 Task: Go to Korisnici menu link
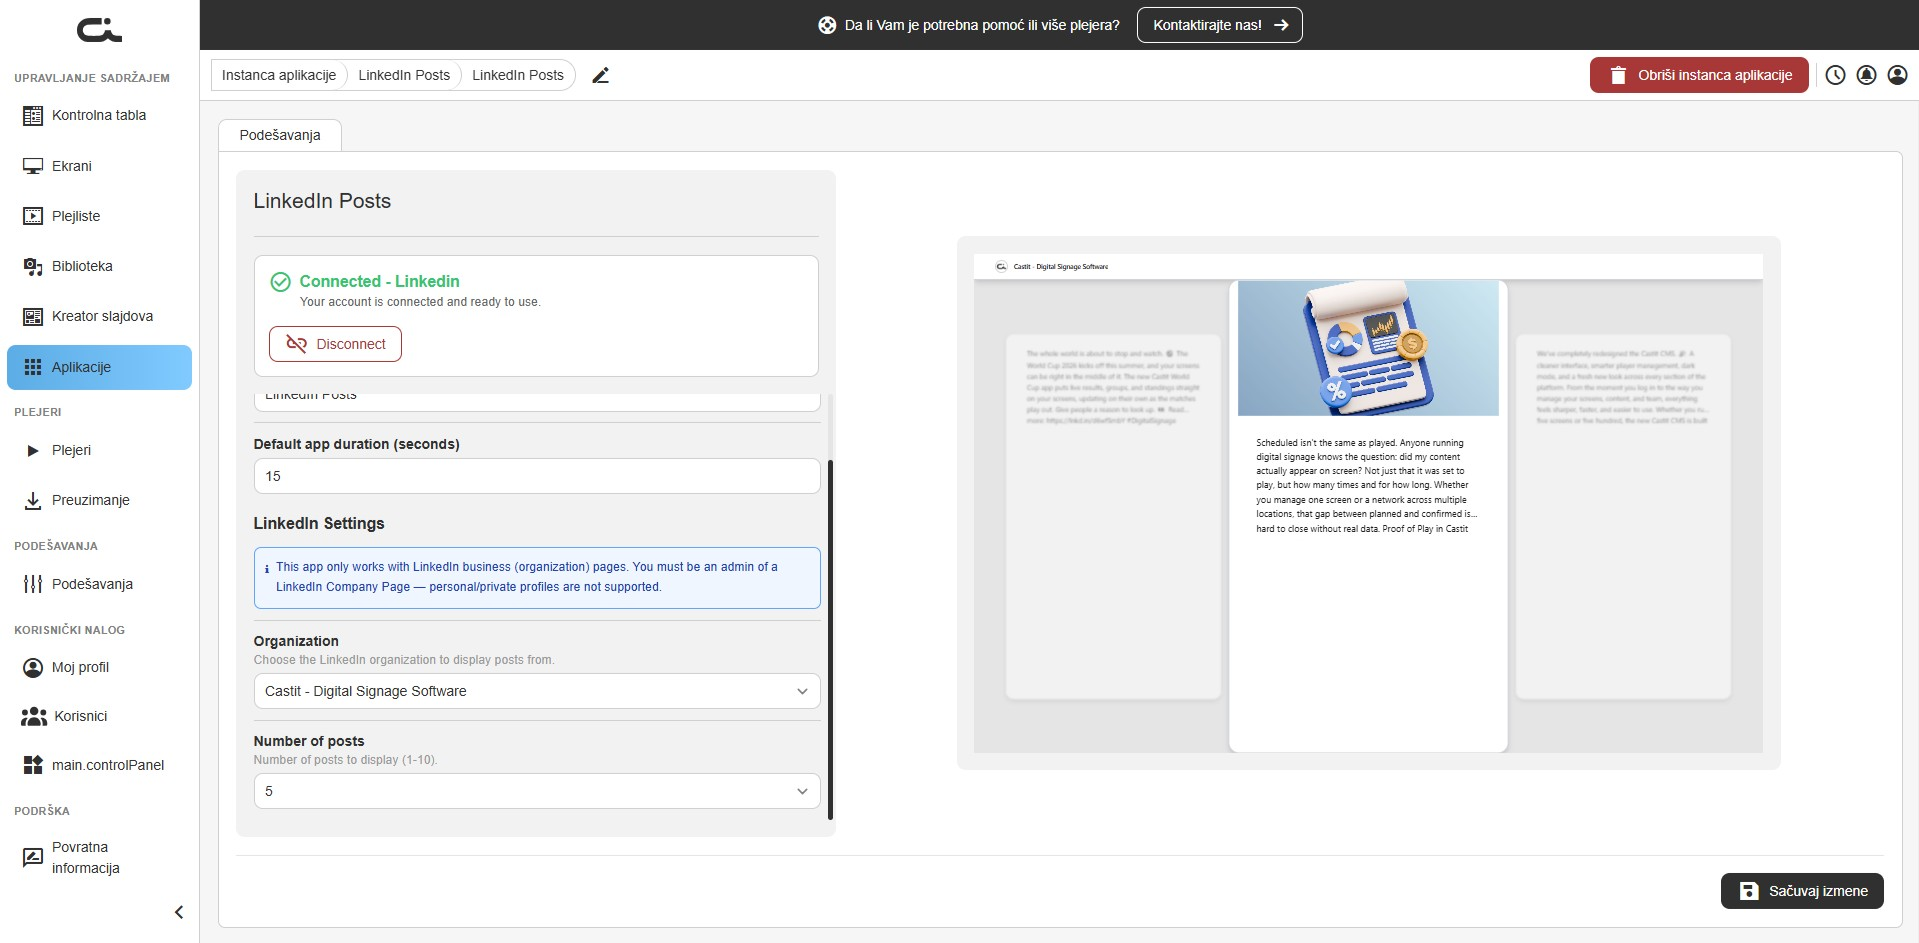coord(99,716)
